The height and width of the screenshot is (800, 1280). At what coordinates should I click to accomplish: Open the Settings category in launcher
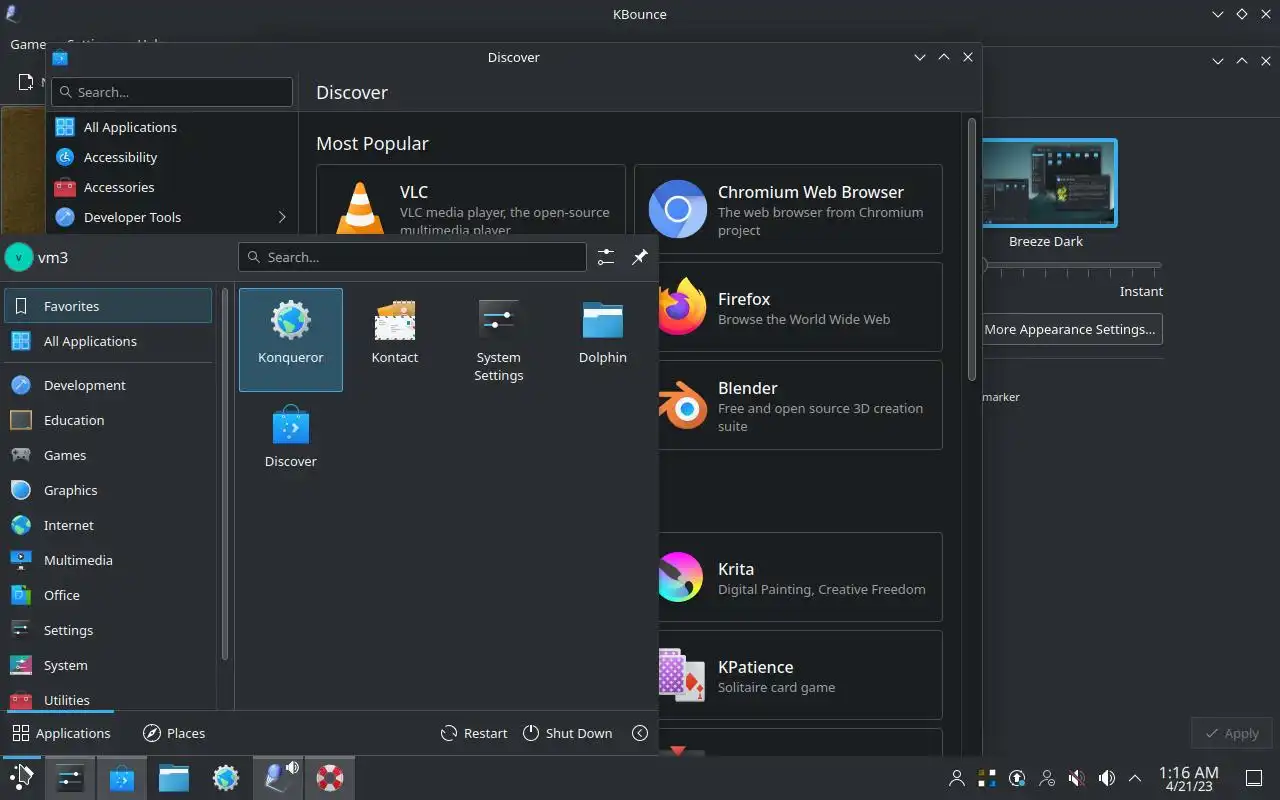click(108, 630)
